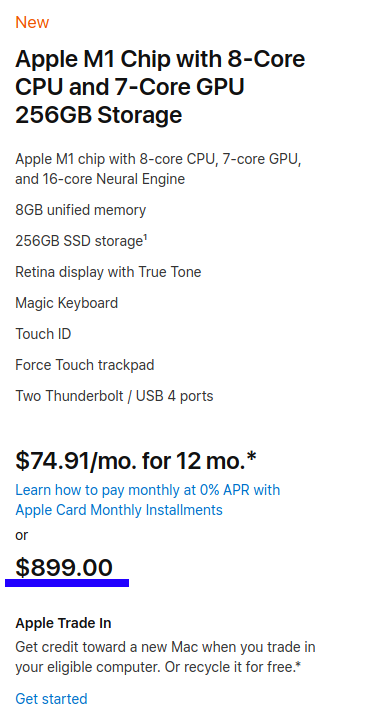Viewport: 375px width, 715px height.
Task: Click the $899.00 full price
Action: (64, 568)
